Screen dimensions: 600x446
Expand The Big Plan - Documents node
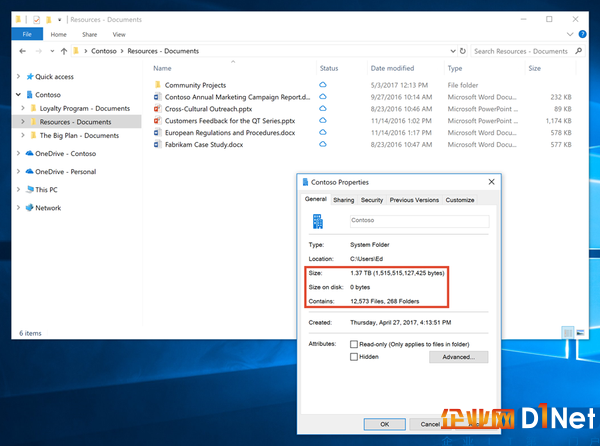pyautogui.click(x=23, y=135)
